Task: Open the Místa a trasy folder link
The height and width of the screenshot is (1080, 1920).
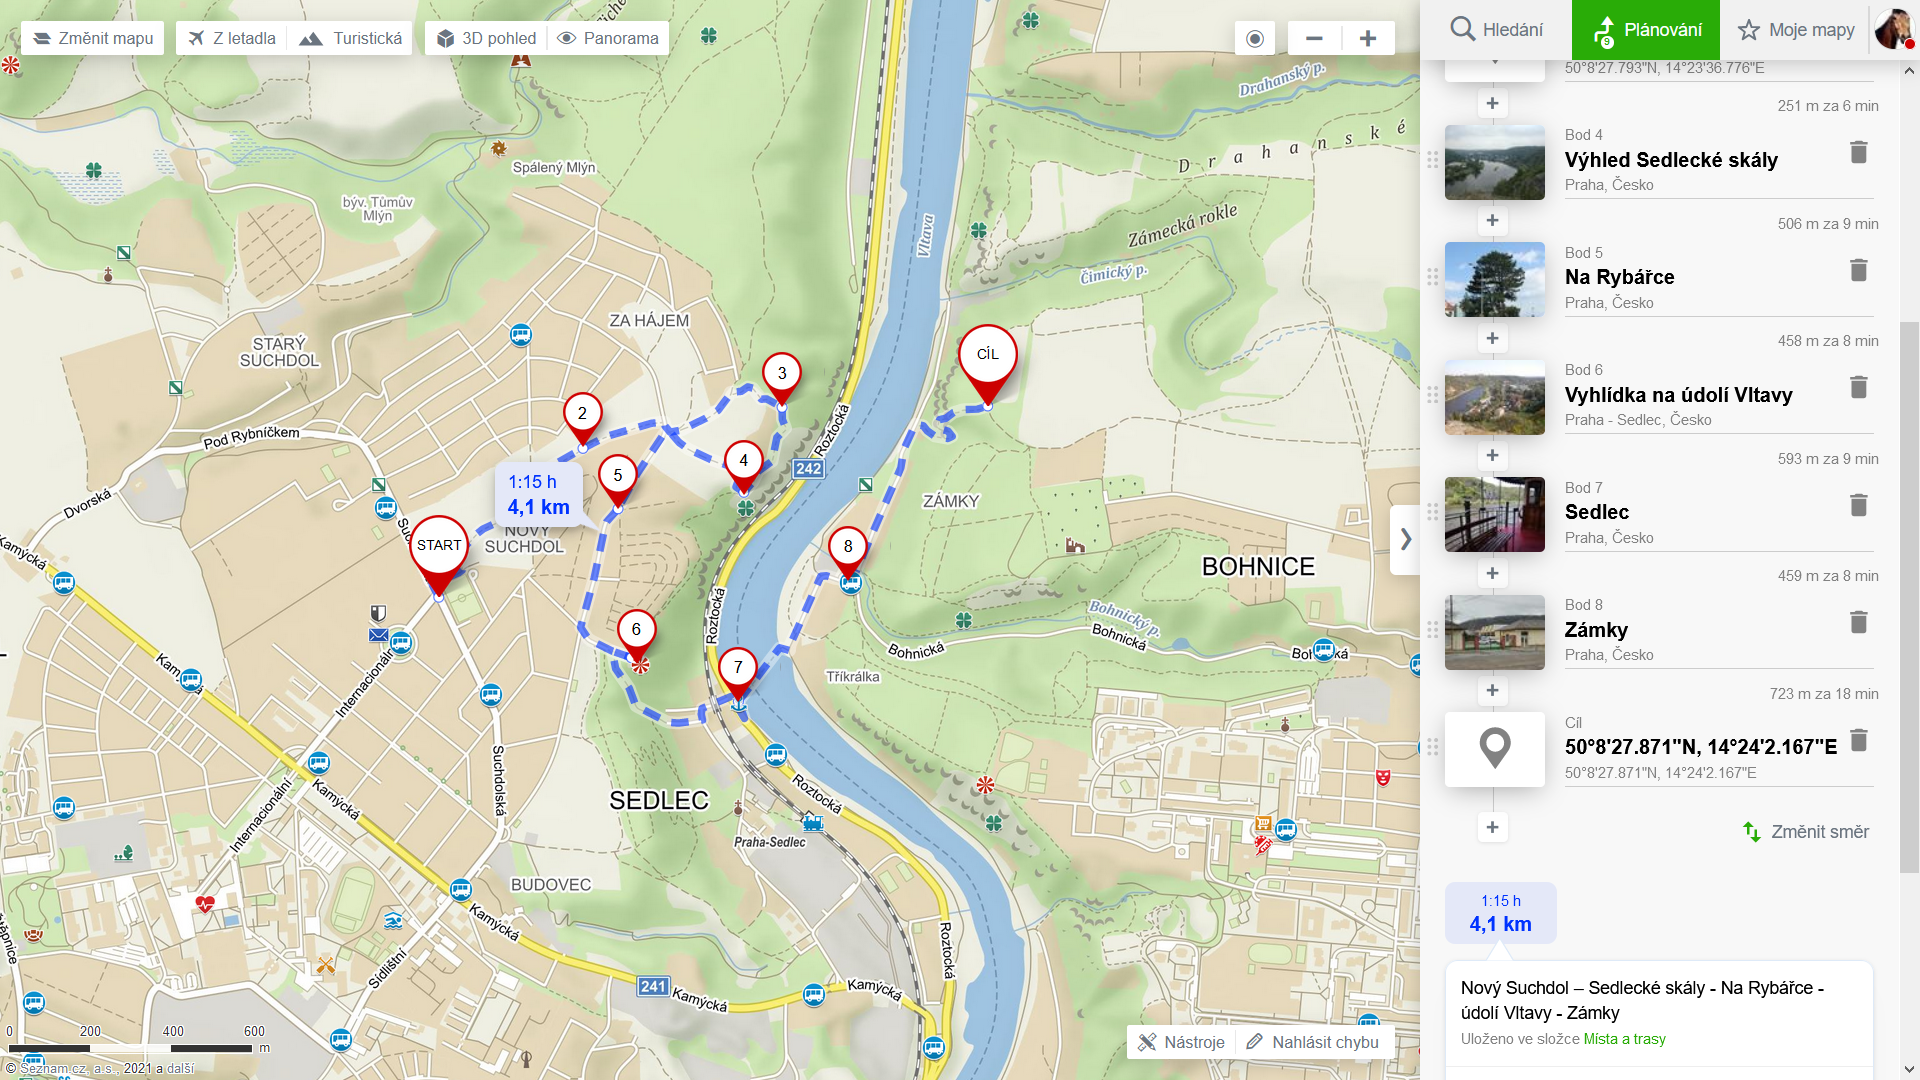Action: 1624,1039
